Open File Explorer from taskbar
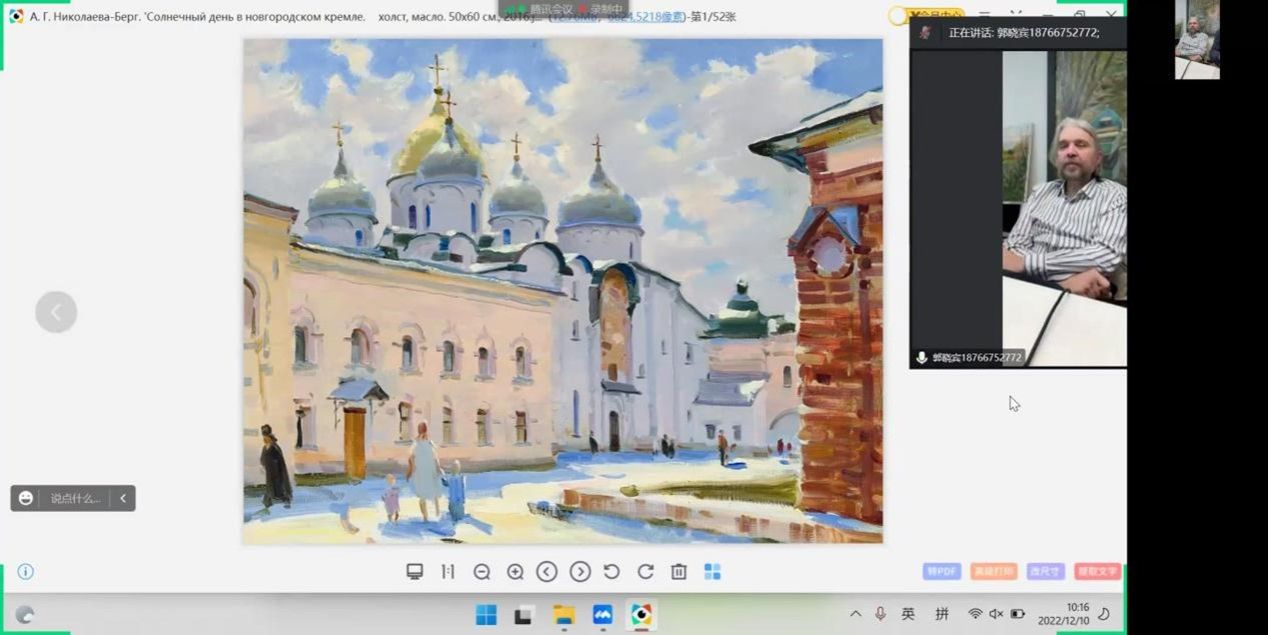The width and height of the screenshot is (1268, 635). (x=564, y=614)
